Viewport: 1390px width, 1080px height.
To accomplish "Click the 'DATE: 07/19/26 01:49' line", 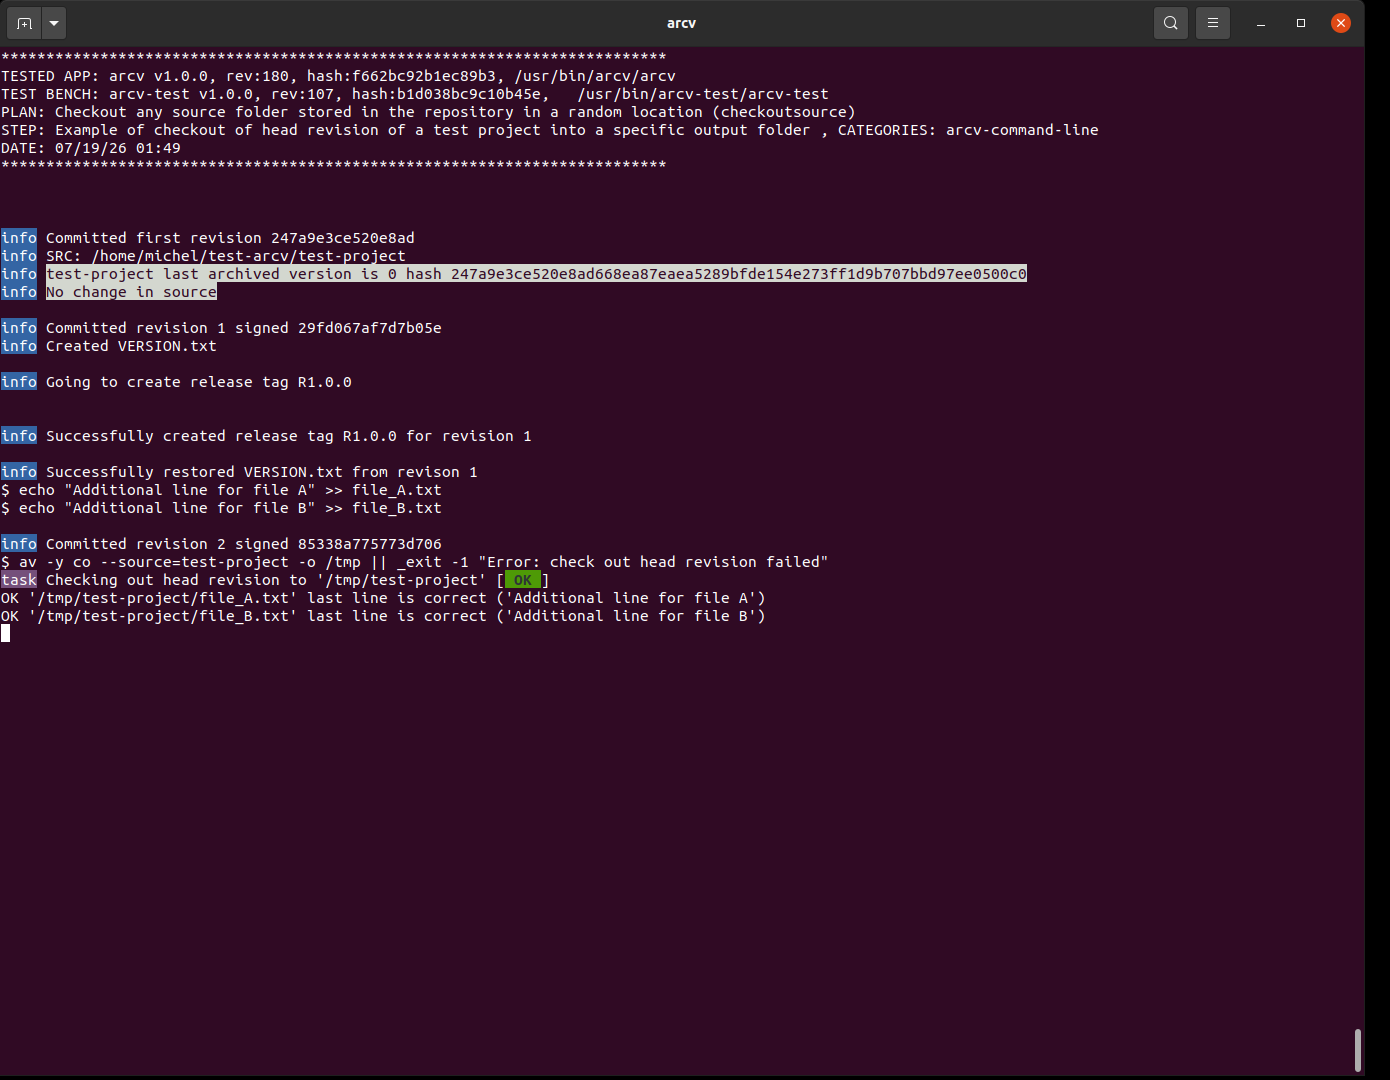I will [x=91, y=148].
